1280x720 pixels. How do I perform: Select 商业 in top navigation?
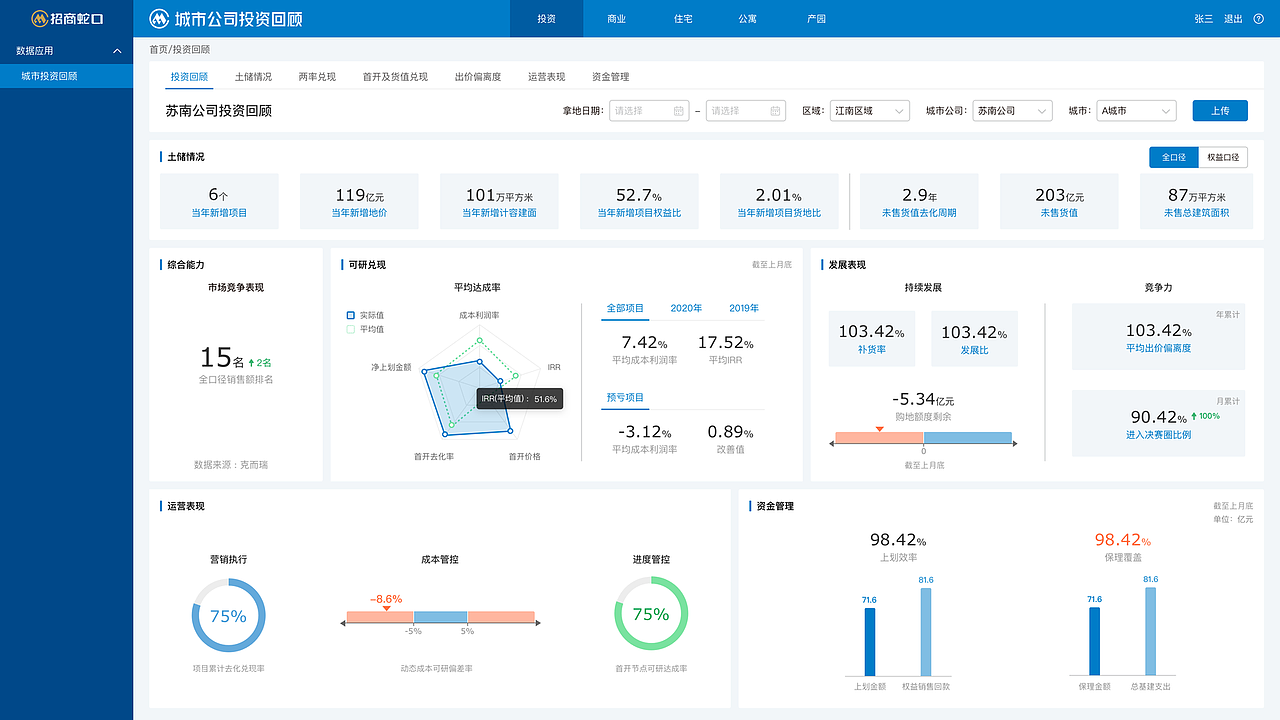(617, 19)
